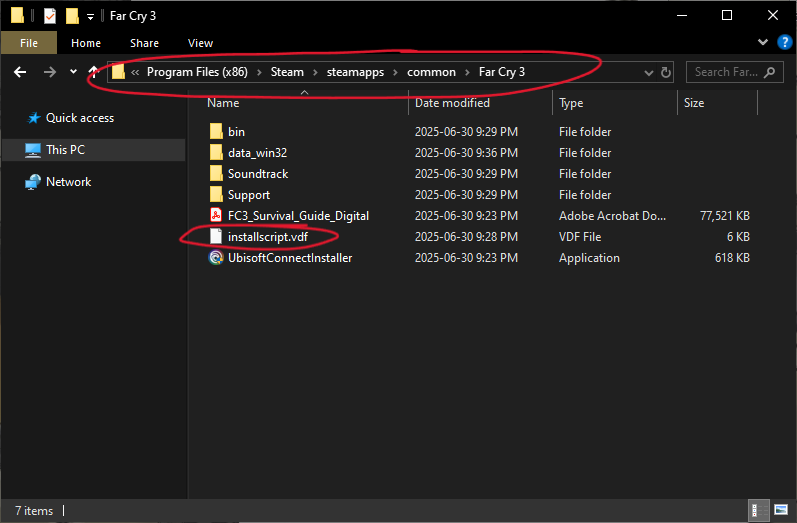
Task: Select the data_win32 folder
Action: click(x=257, y=152)
